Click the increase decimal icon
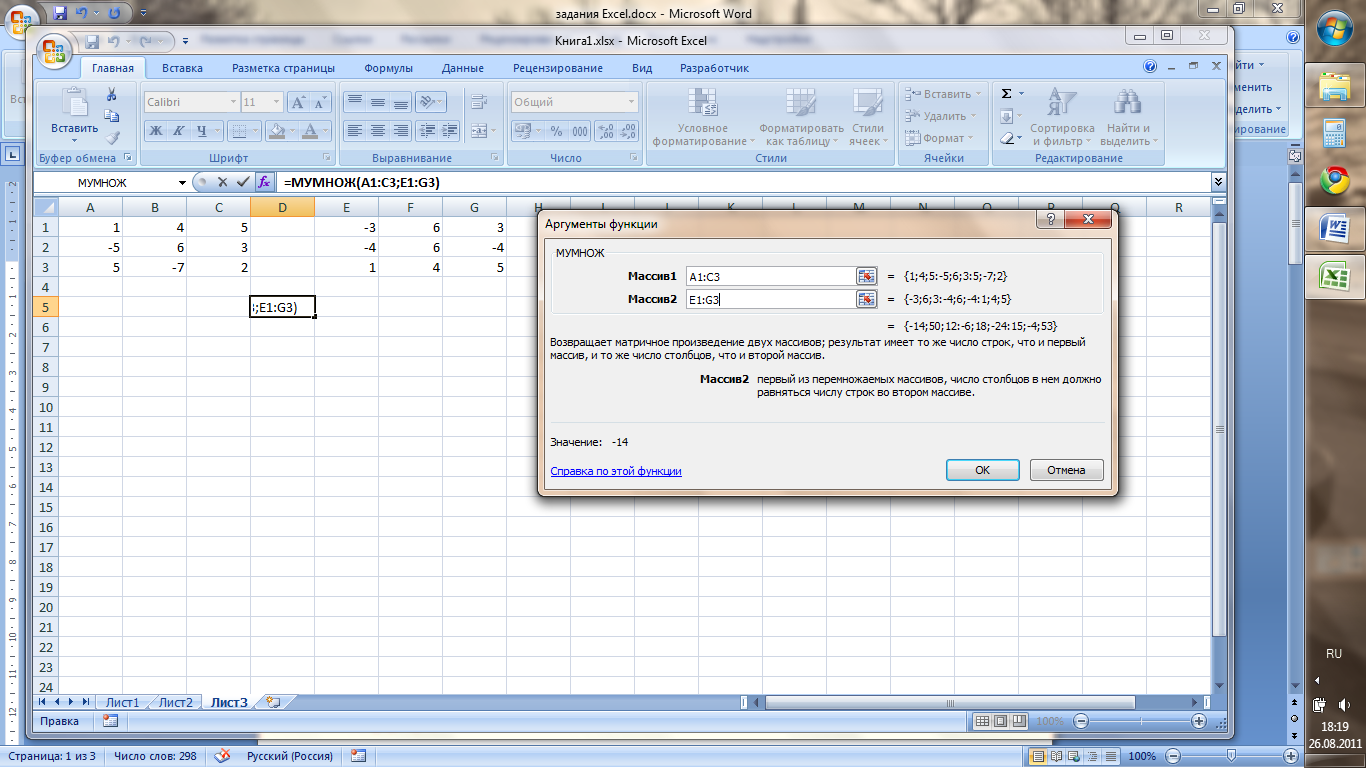The height and width of the screenshot is (768, 1366). [606, 131]
